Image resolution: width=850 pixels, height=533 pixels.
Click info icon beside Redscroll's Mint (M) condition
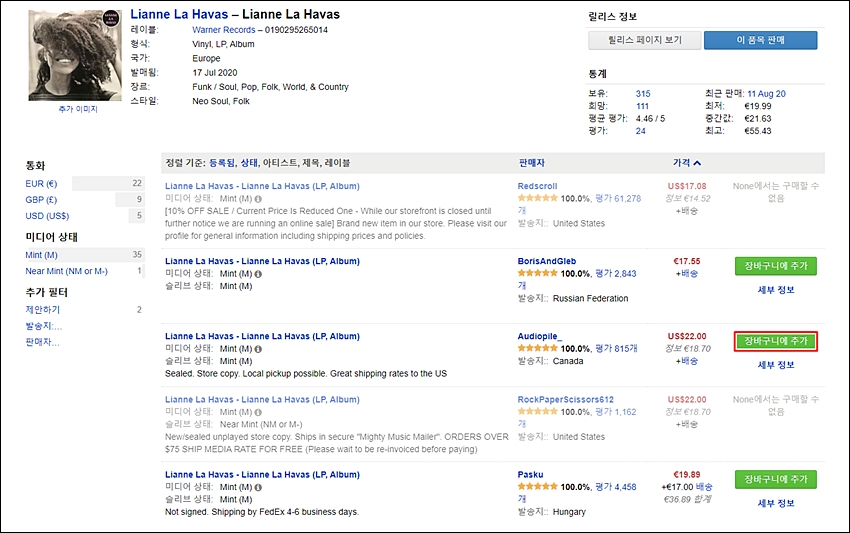[x=258, y=199]
